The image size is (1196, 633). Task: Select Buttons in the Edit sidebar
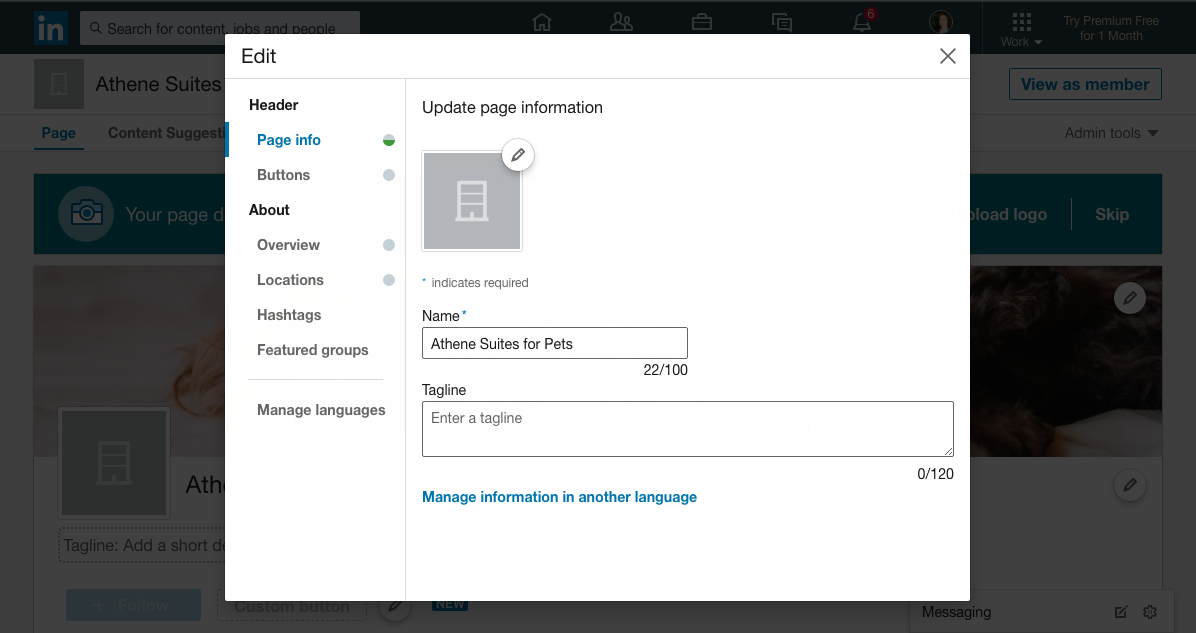coord(283,175)
